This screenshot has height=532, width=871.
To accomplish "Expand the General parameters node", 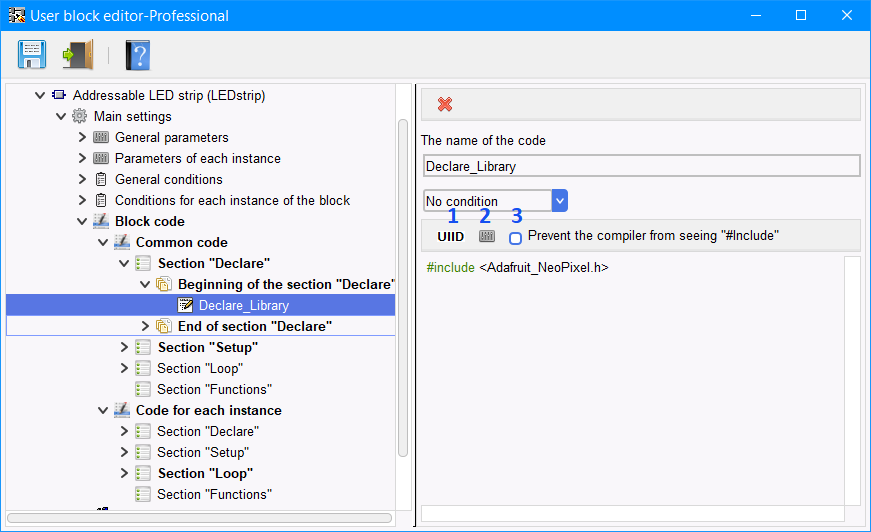I will pos(82,137).
